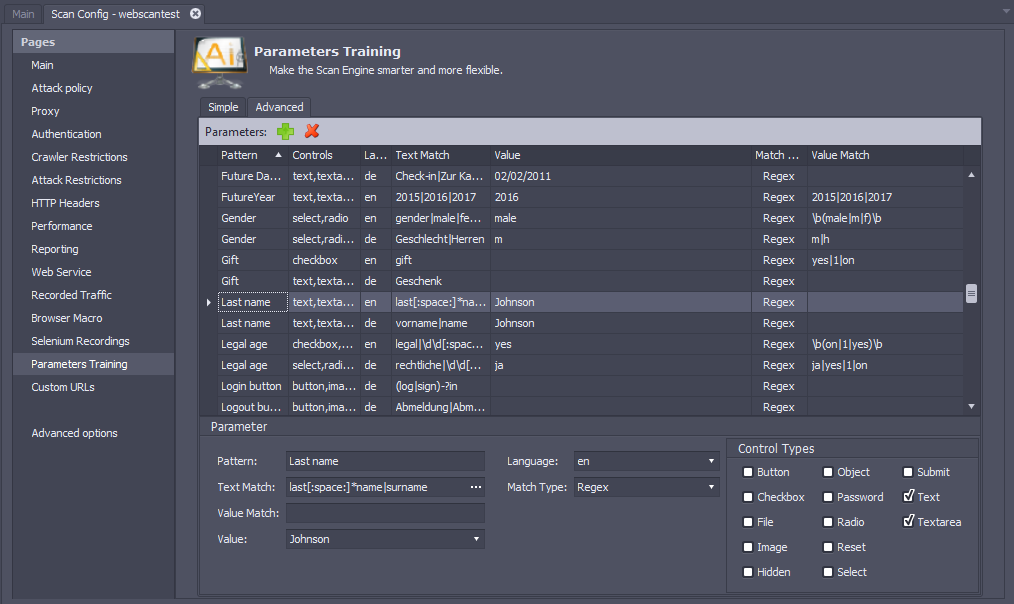Image resolution: width=1014 pixels, height=604 pixels.
Task: Uncheck the Text control type
Action: (x=908, y=496)
